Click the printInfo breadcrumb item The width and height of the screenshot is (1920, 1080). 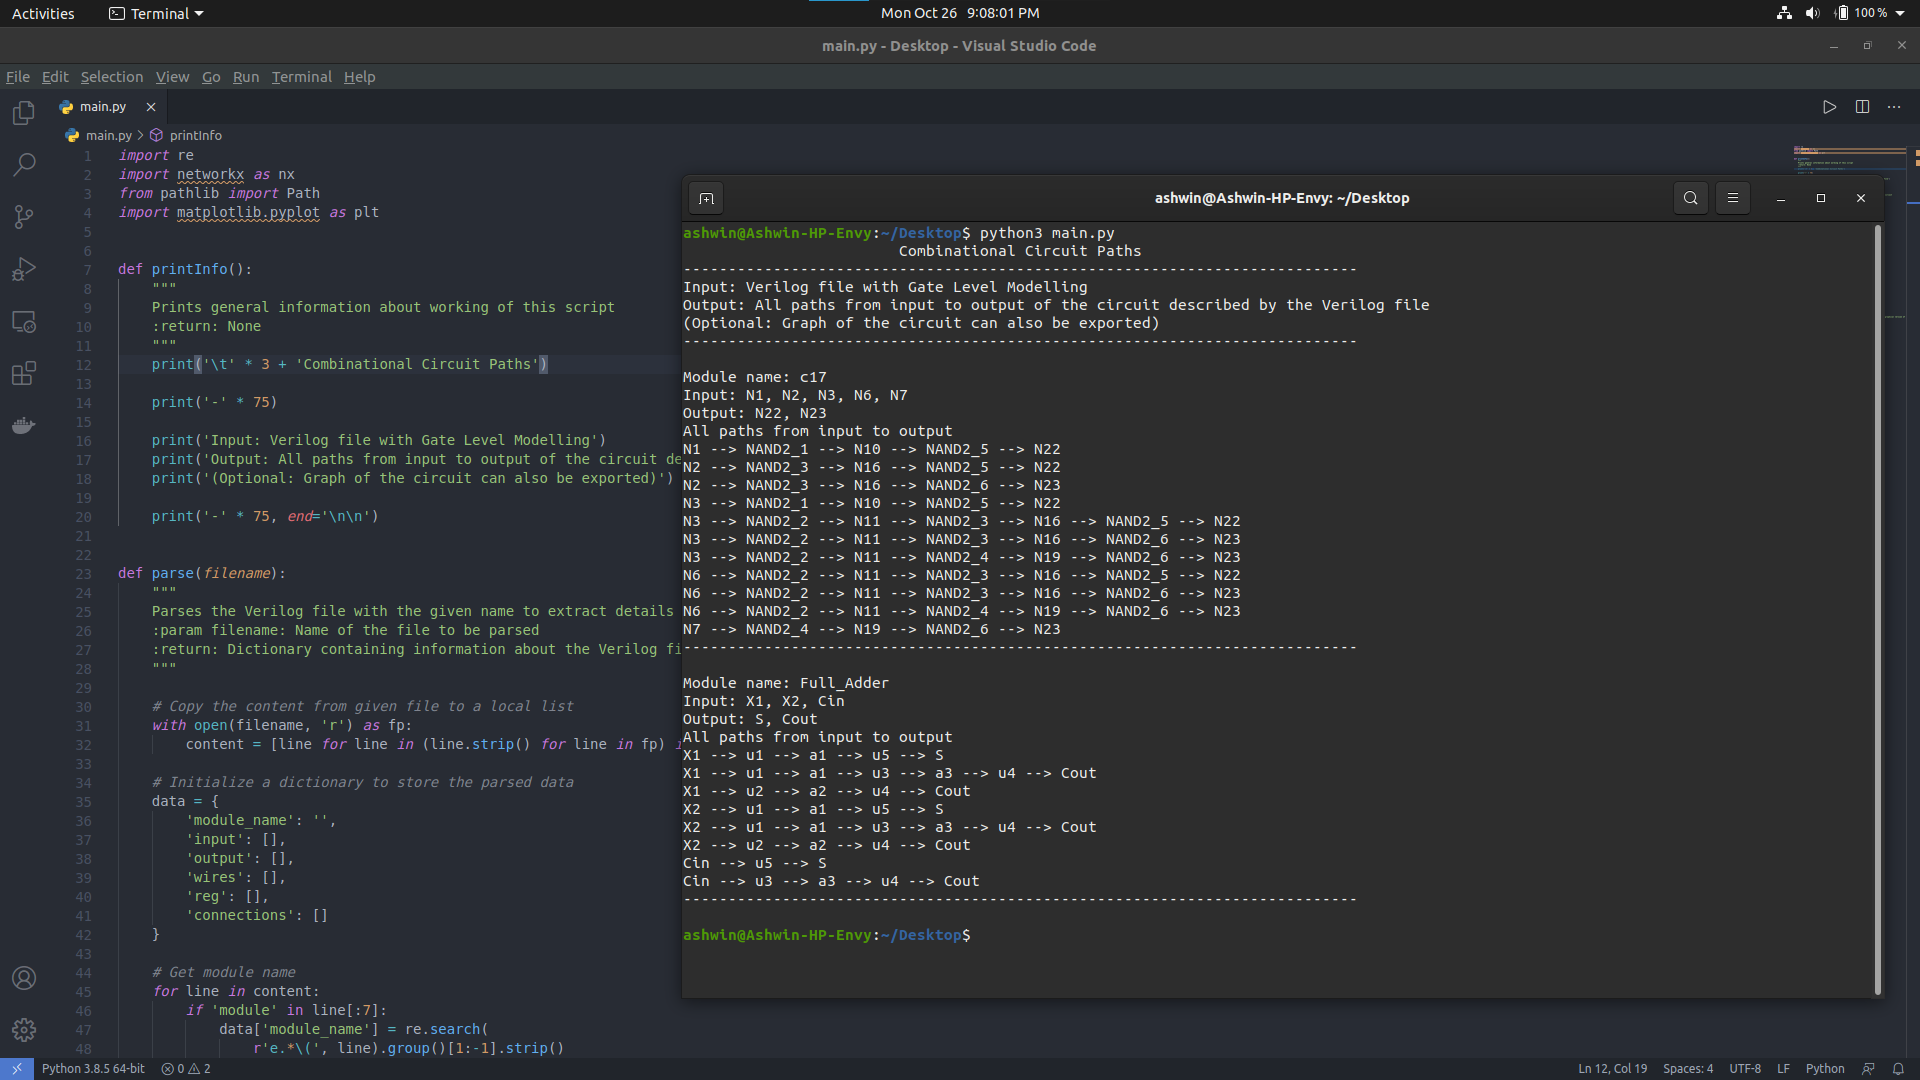(195, 135)
